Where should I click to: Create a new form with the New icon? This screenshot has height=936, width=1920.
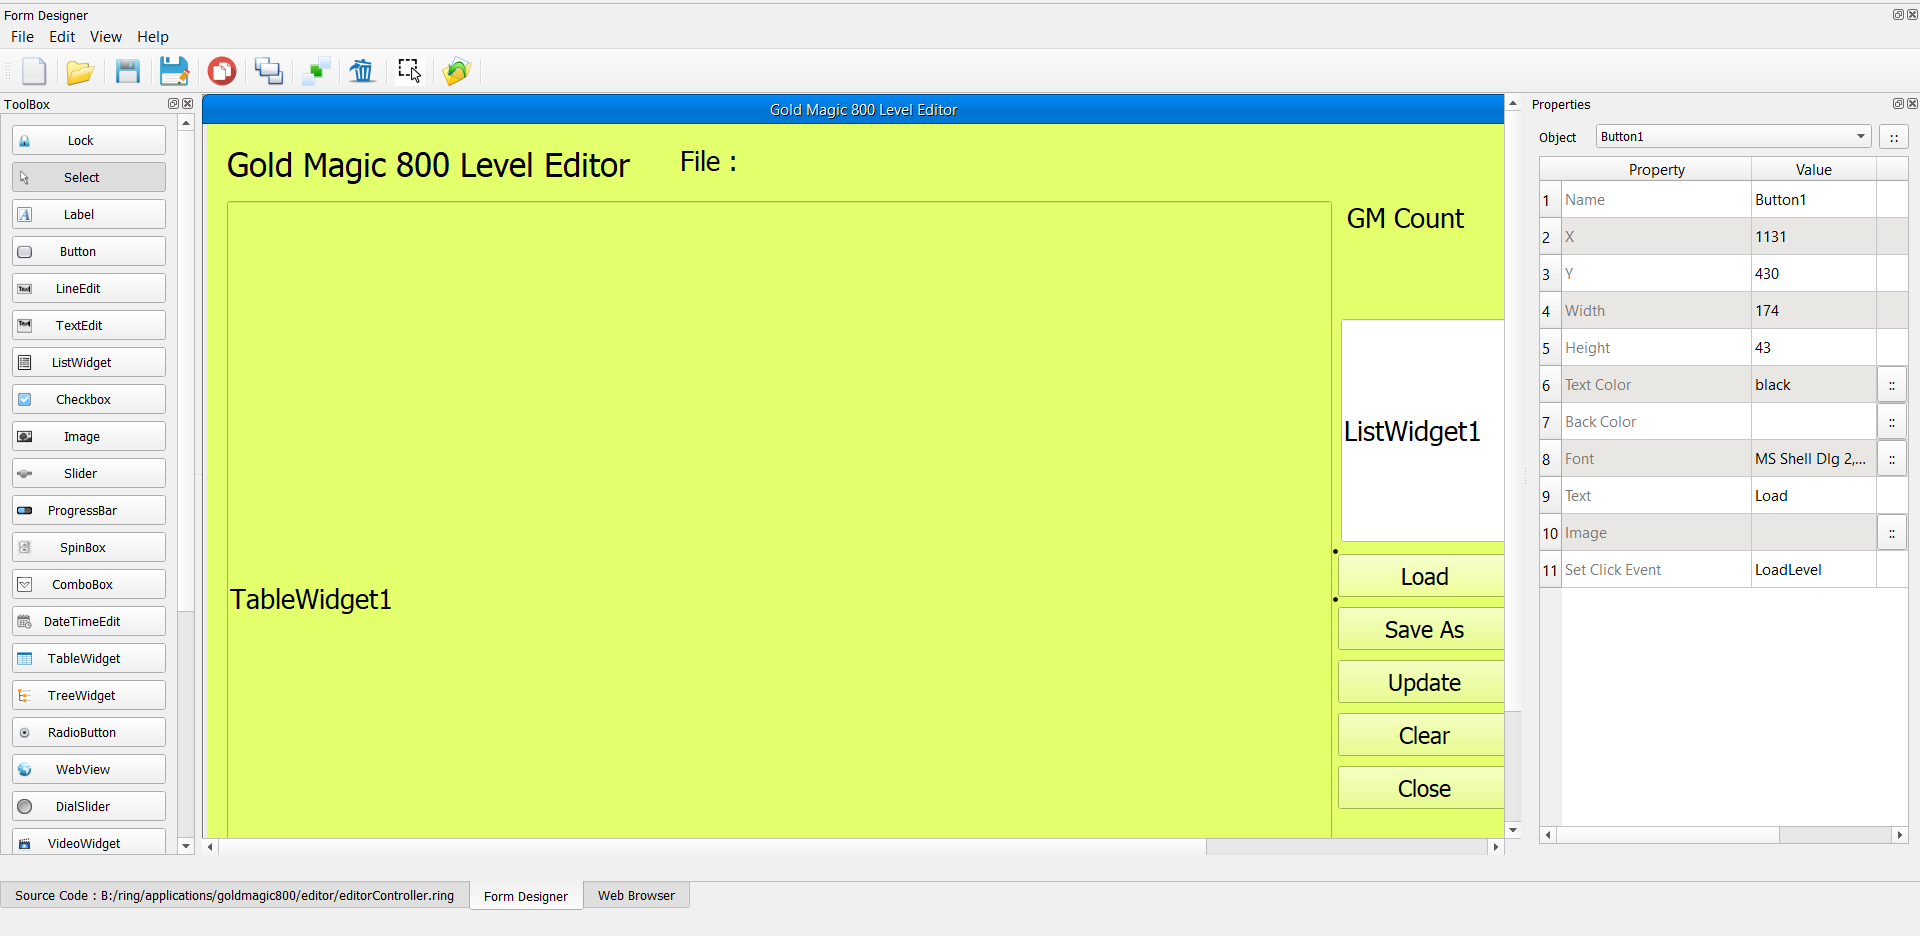click(33, 71)
